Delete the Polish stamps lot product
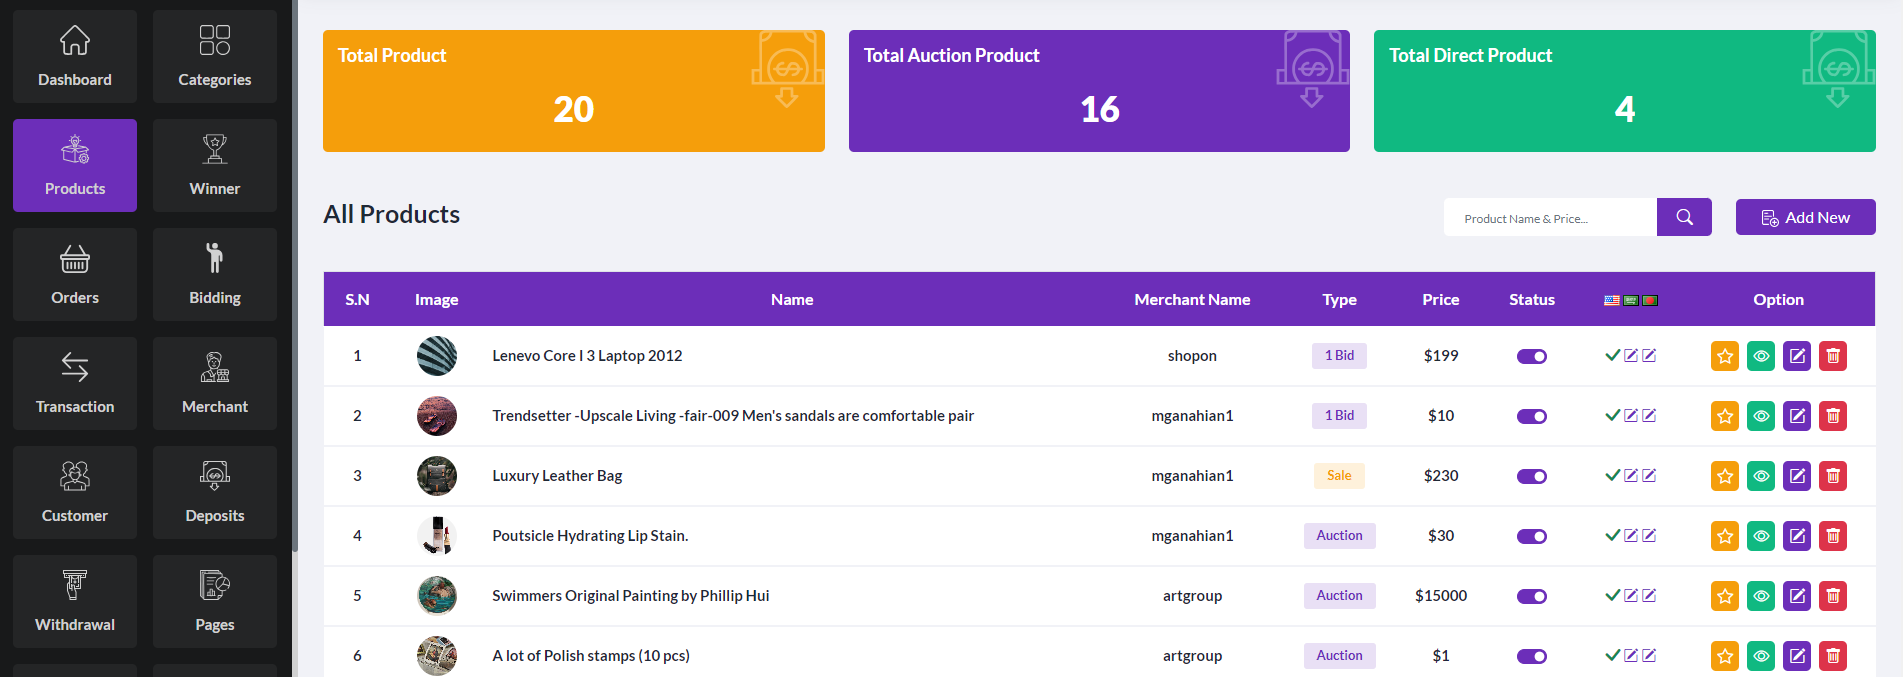The width and height of the screenshot is (1903, 677). point(1833,656)
